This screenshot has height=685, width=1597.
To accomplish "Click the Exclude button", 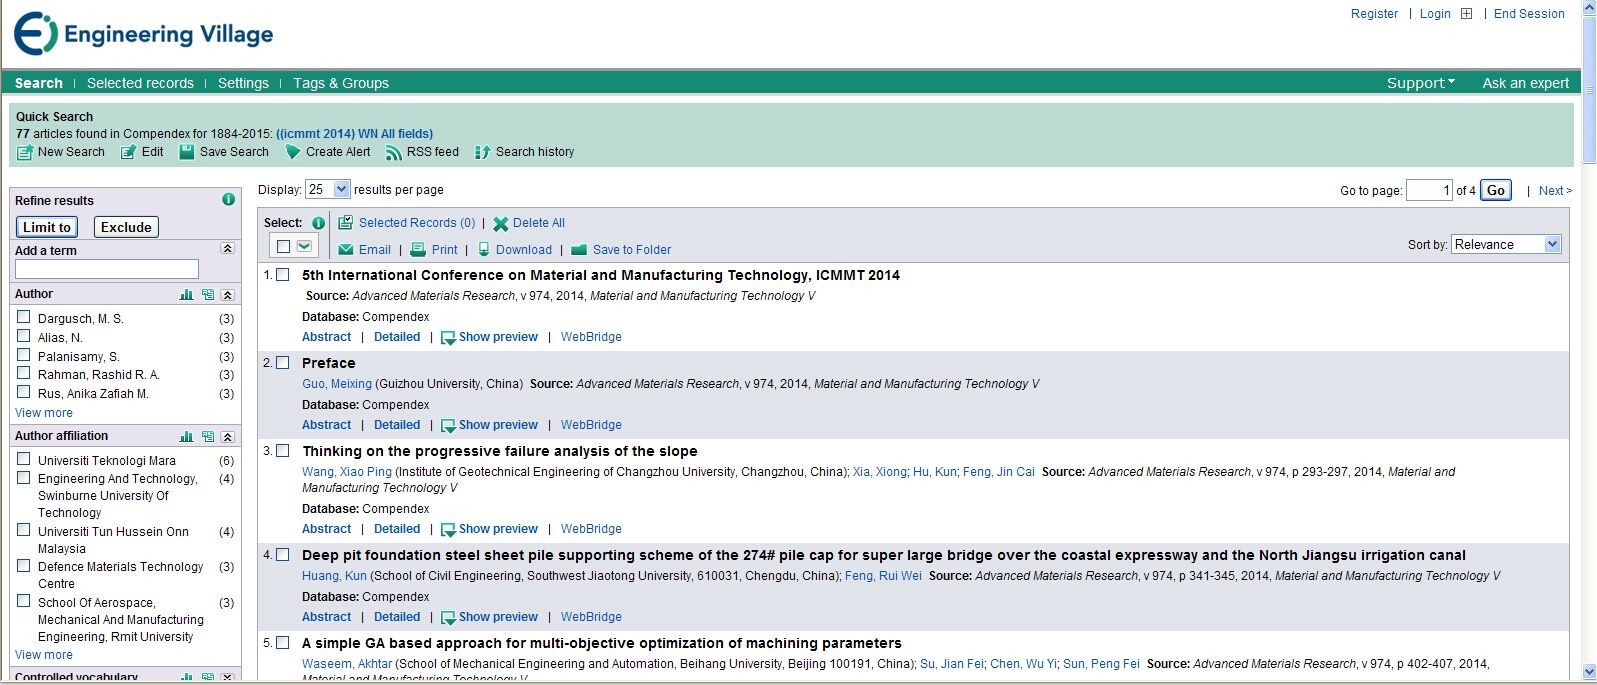I will (126, 227).
